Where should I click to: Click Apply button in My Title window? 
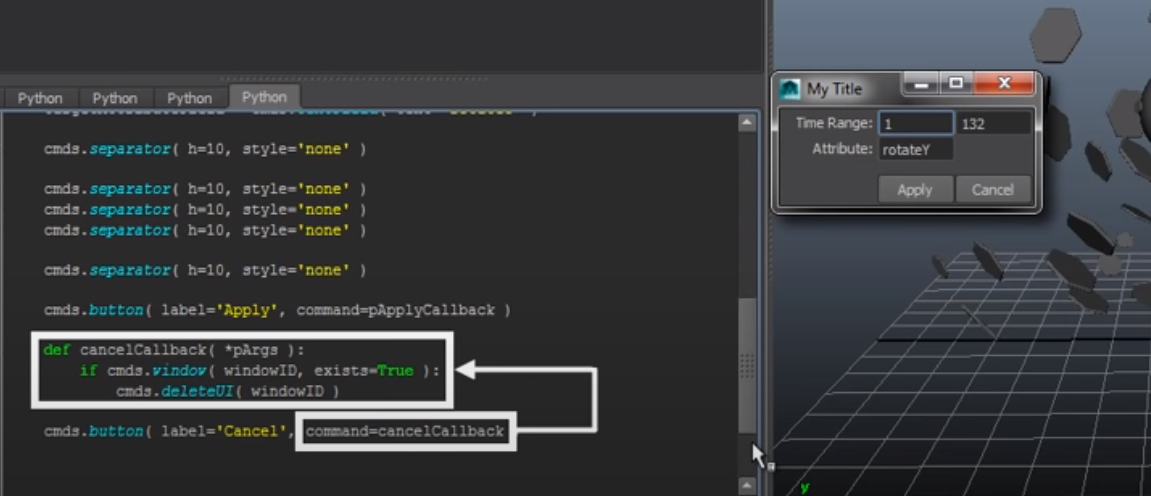(x=915, y=189)
